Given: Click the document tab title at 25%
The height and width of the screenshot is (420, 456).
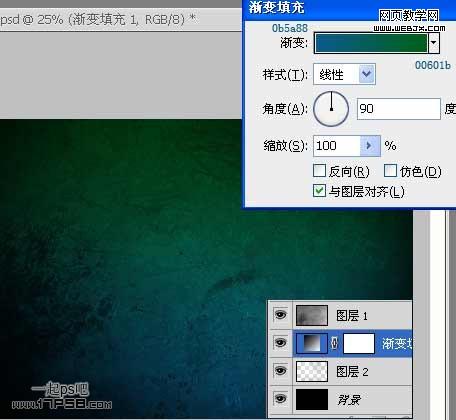Looking at the screenshot, I should (x=98, y=20).
